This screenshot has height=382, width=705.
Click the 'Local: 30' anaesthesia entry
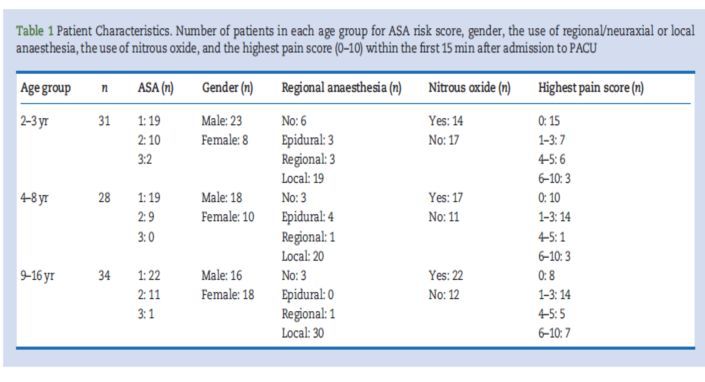click(303, 333)
